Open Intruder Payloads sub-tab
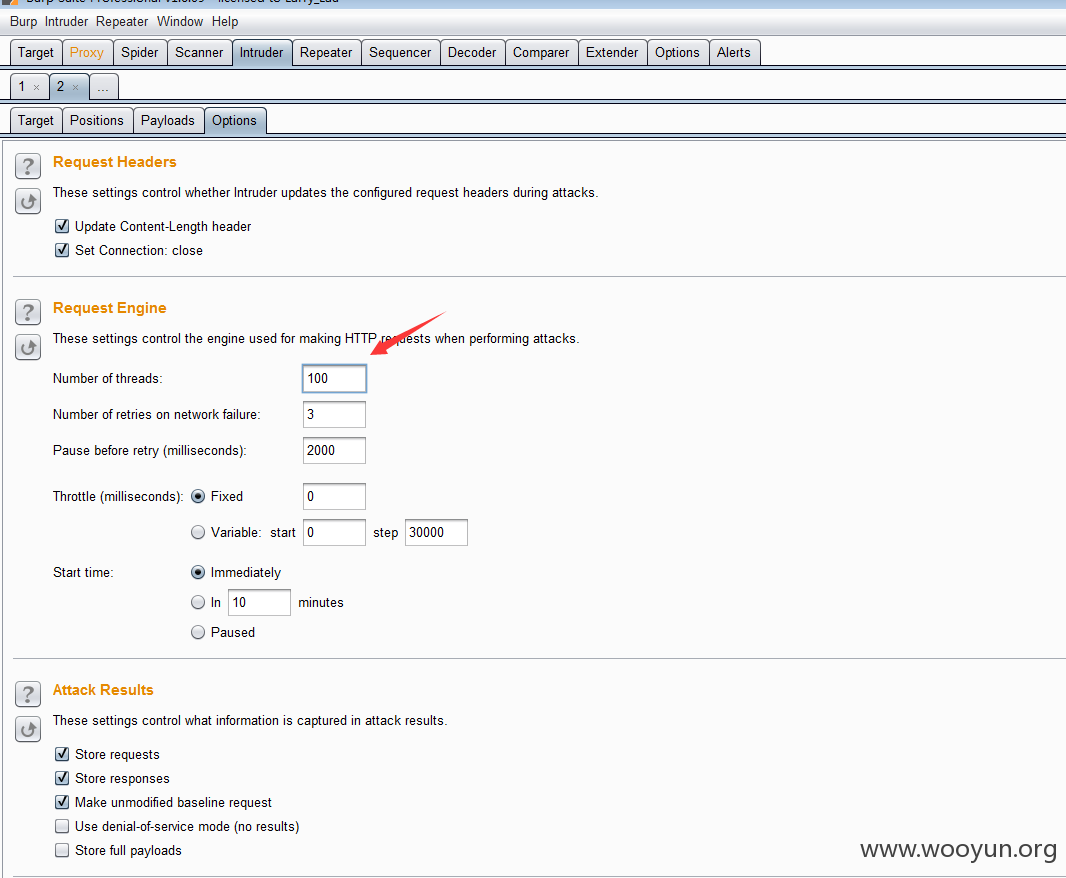This screenshot has height=878, width=1066. [x=167, y=120]
